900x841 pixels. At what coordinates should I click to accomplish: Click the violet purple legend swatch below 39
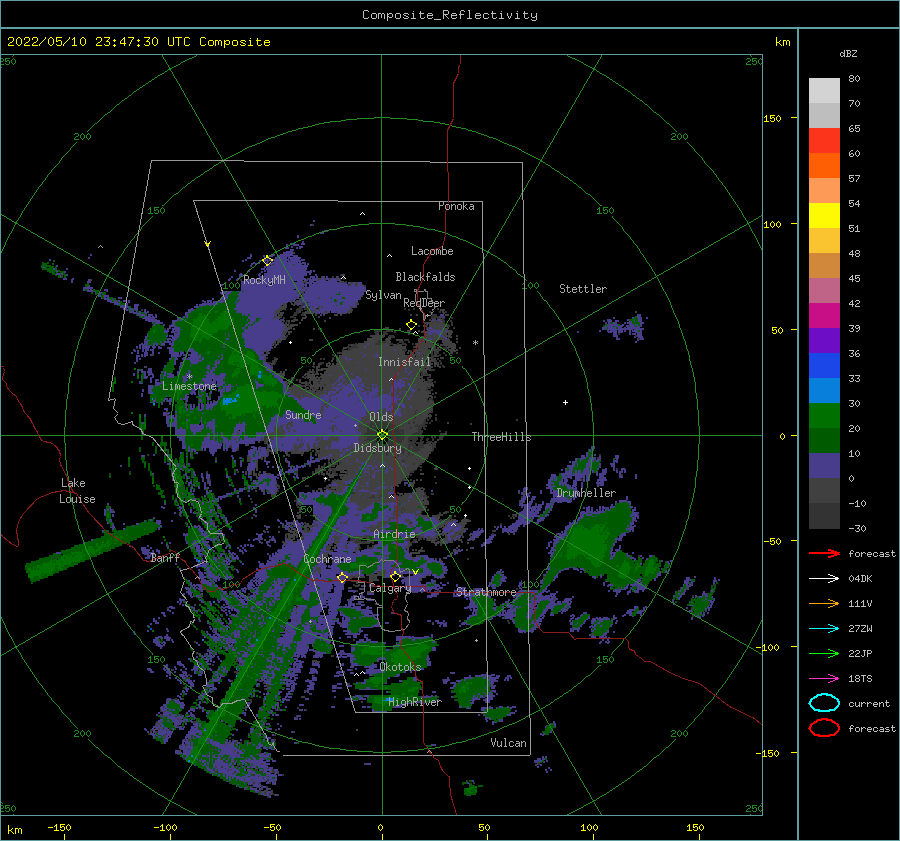824,340
